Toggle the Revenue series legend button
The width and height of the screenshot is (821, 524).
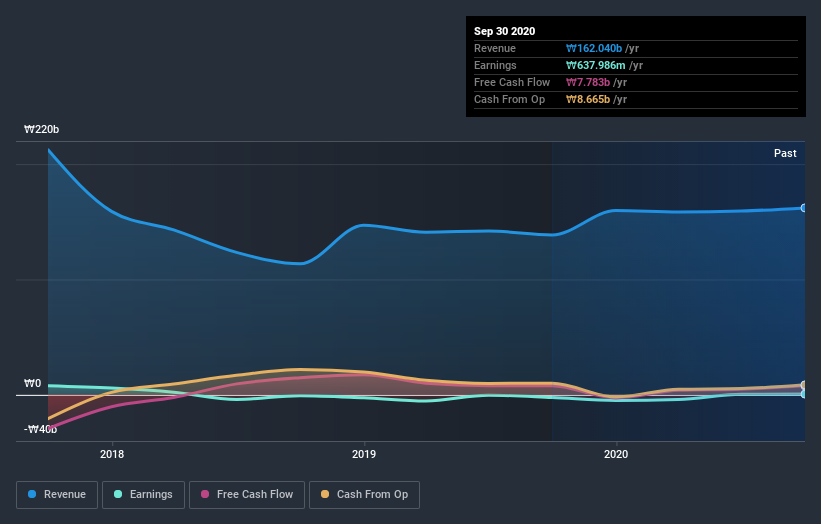pyautogui.click(x=57, y=495)
